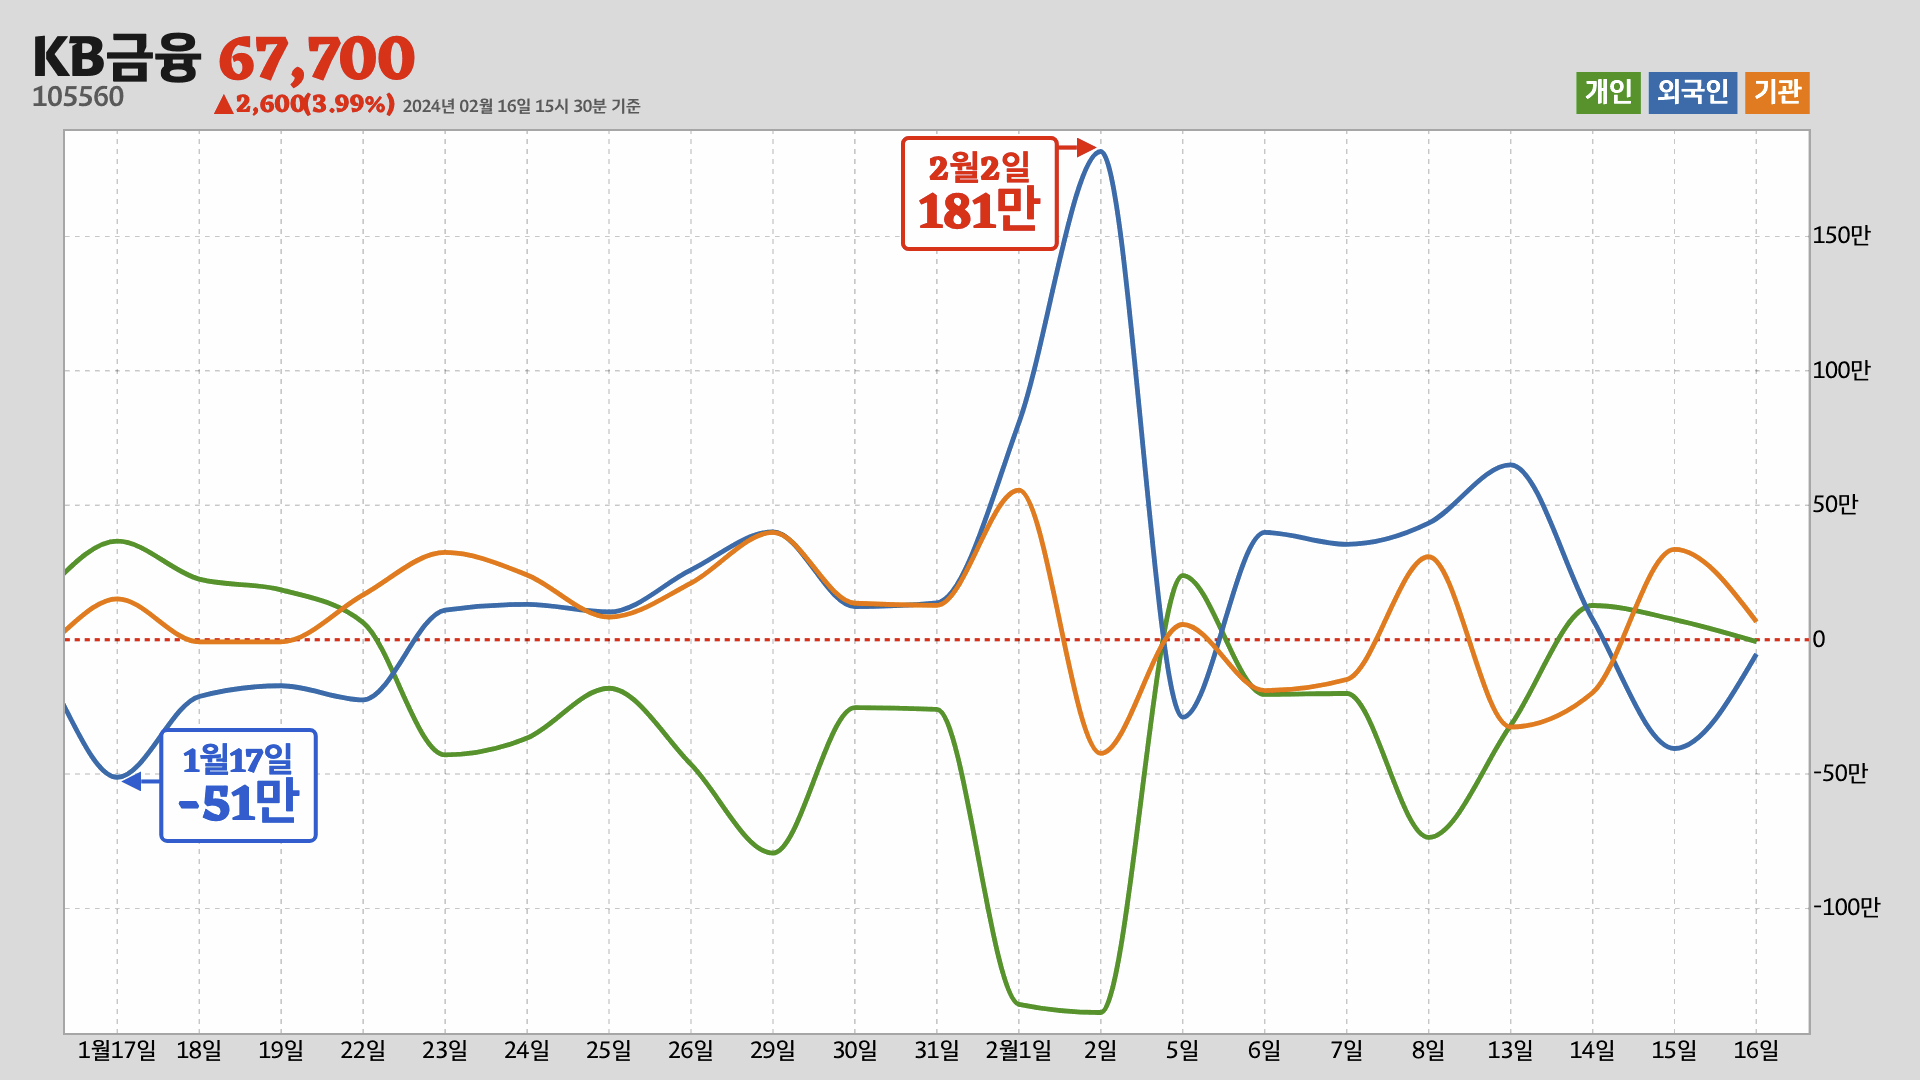
Task: Click the green line peak at 5일
Action: pyautogui.click(x=1183, y=575)
